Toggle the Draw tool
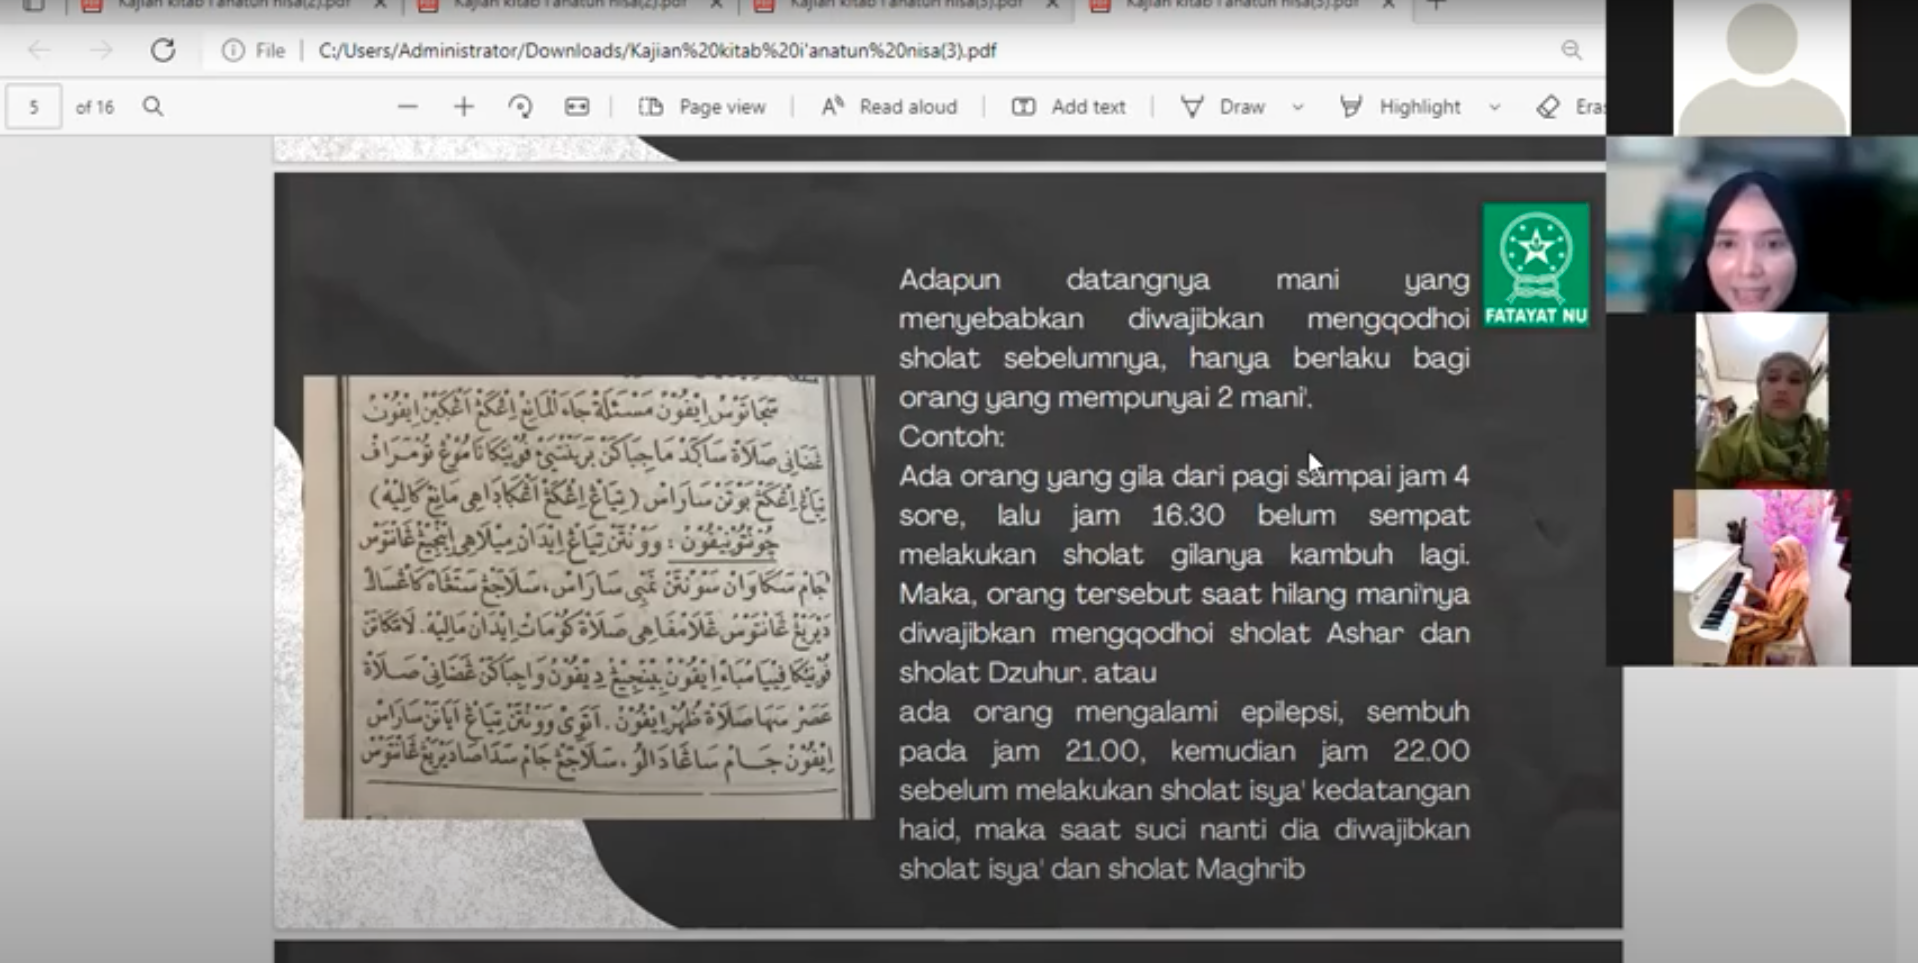1918x963 pixels. (x=1223, y=106)
